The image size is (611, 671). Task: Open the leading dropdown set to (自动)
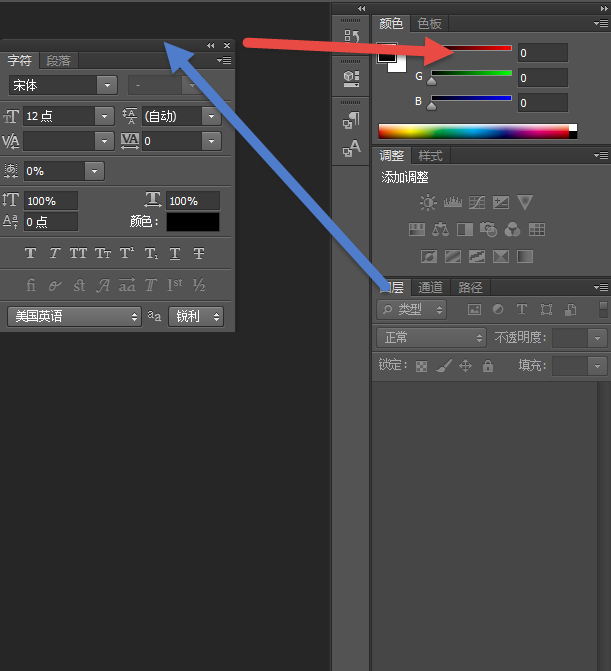pyautogui.click(x=211, y=116)
